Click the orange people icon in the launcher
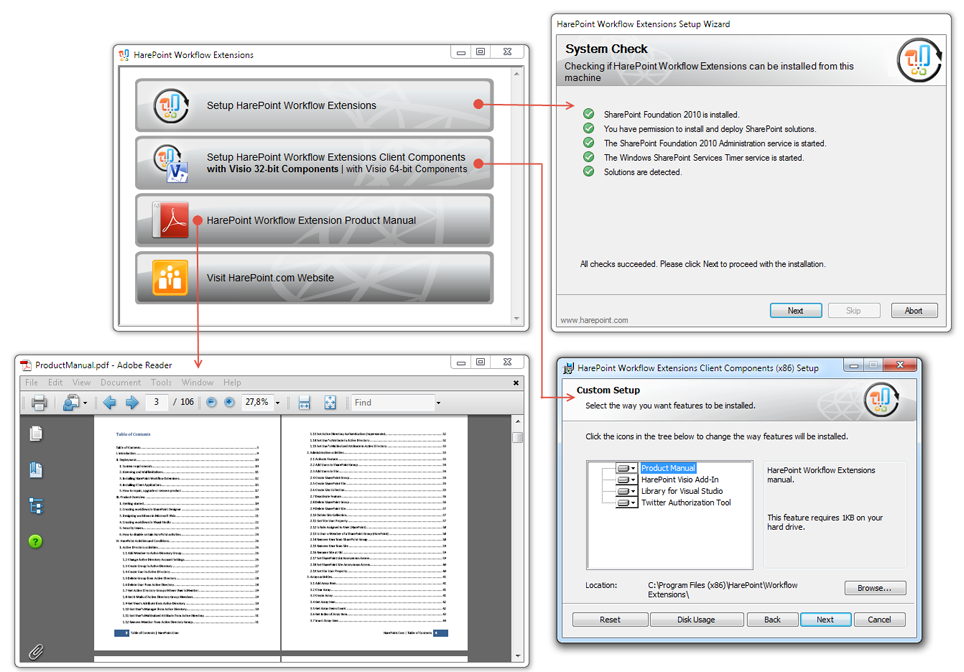This screenshot has height=672, width=964. click(x=170, y=278)
